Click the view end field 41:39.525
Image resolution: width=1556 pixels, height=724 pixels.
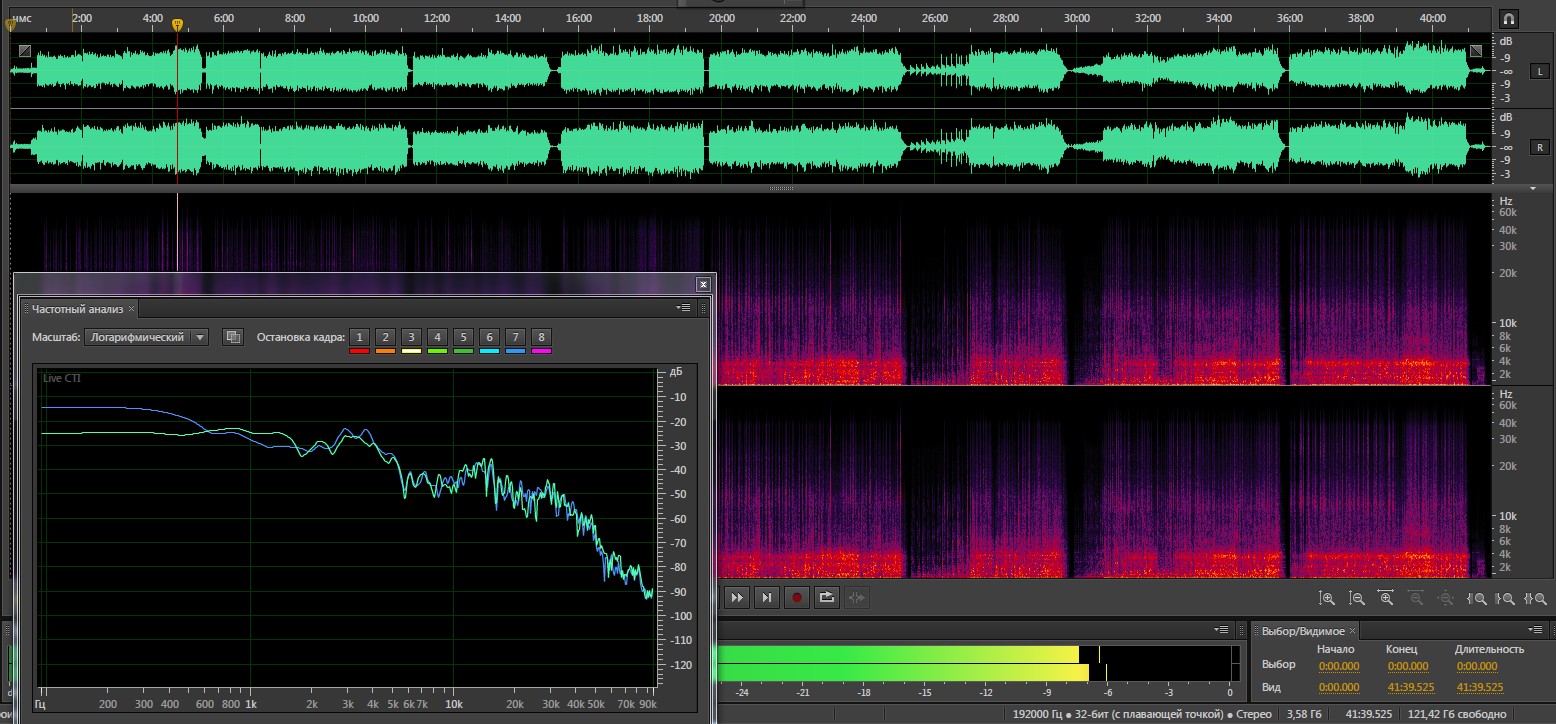coord(1410,687)
